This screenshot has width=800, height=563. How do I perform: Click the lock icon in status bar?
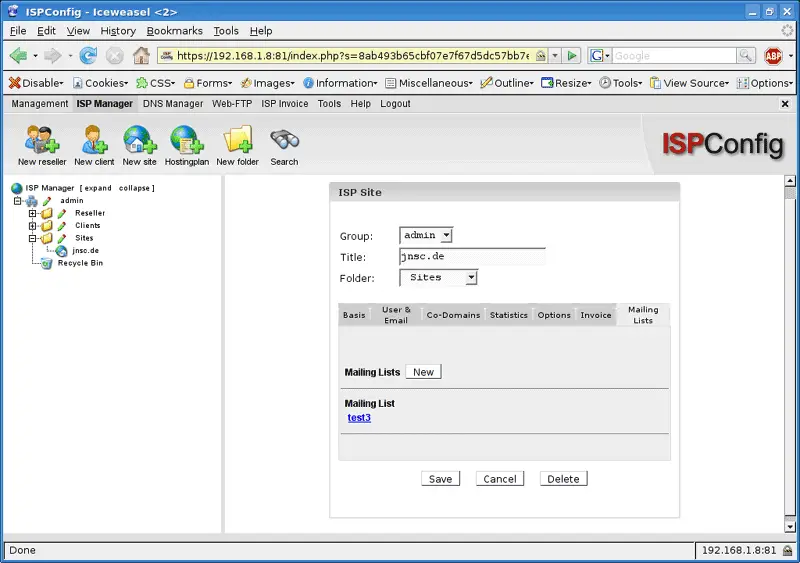point(787,550)
